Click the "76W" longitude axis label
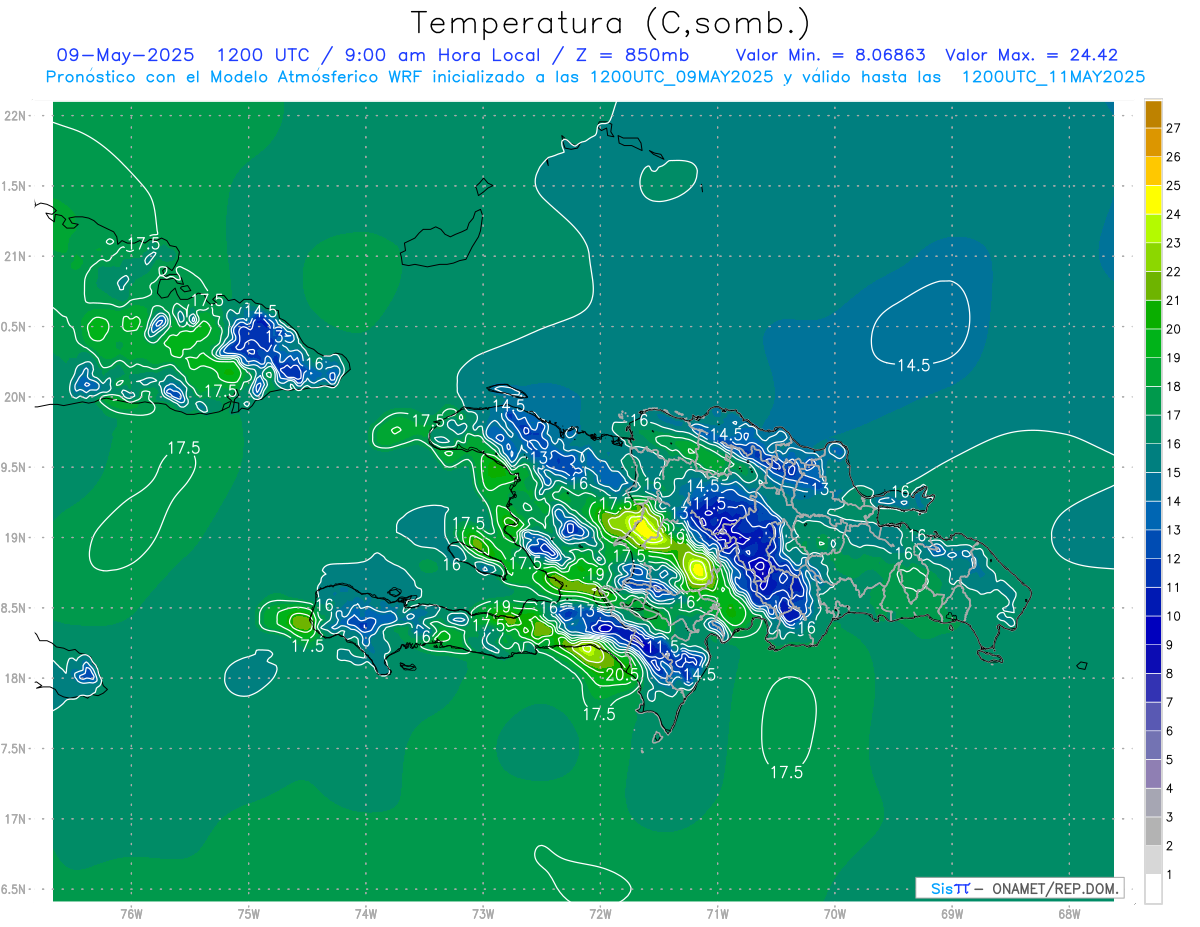Viewport: 1200px width, 927px height. pos(131,913)
